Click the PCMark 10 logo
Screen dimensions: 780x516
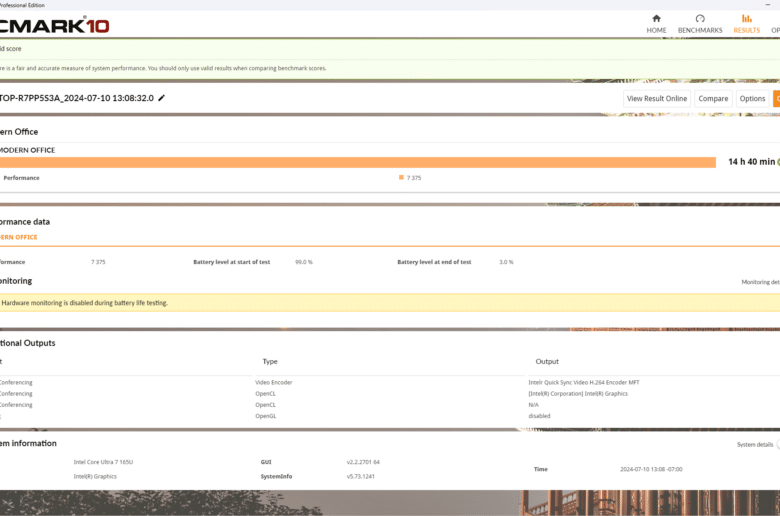[54, 25]
